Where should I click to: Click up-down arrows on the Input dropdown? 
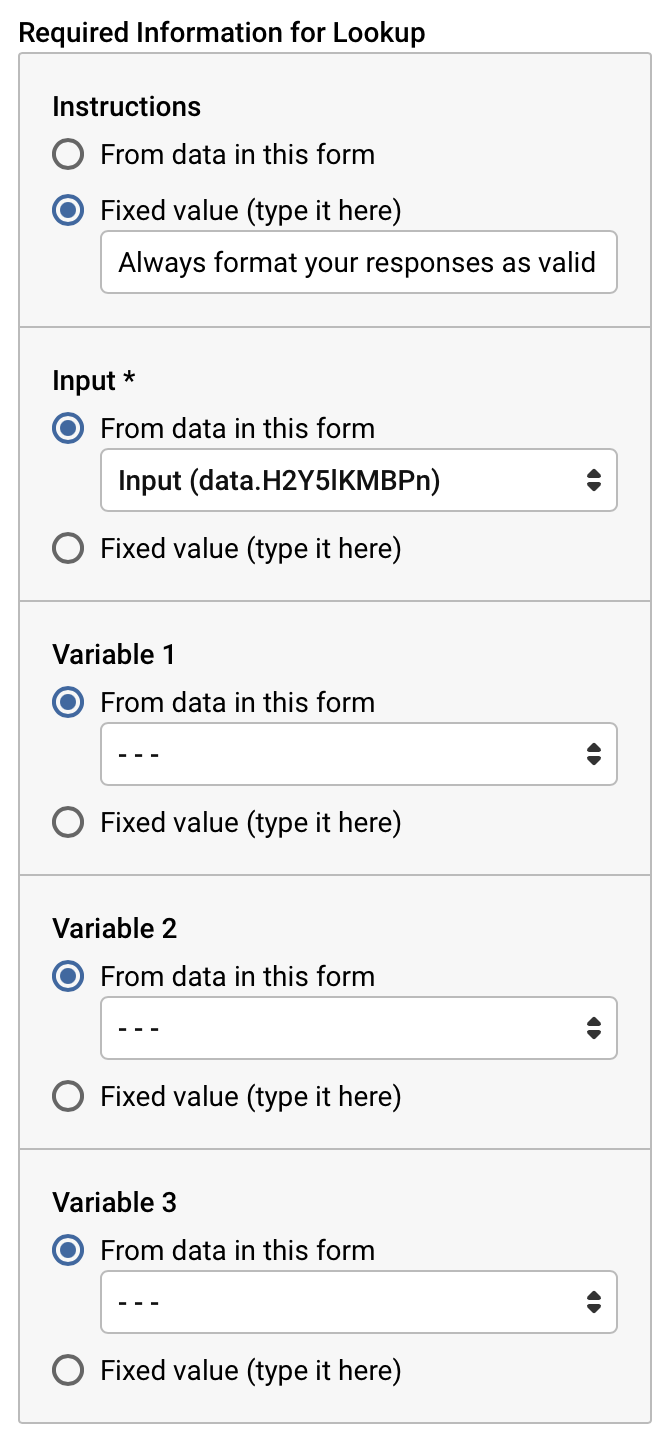[594, 481]
